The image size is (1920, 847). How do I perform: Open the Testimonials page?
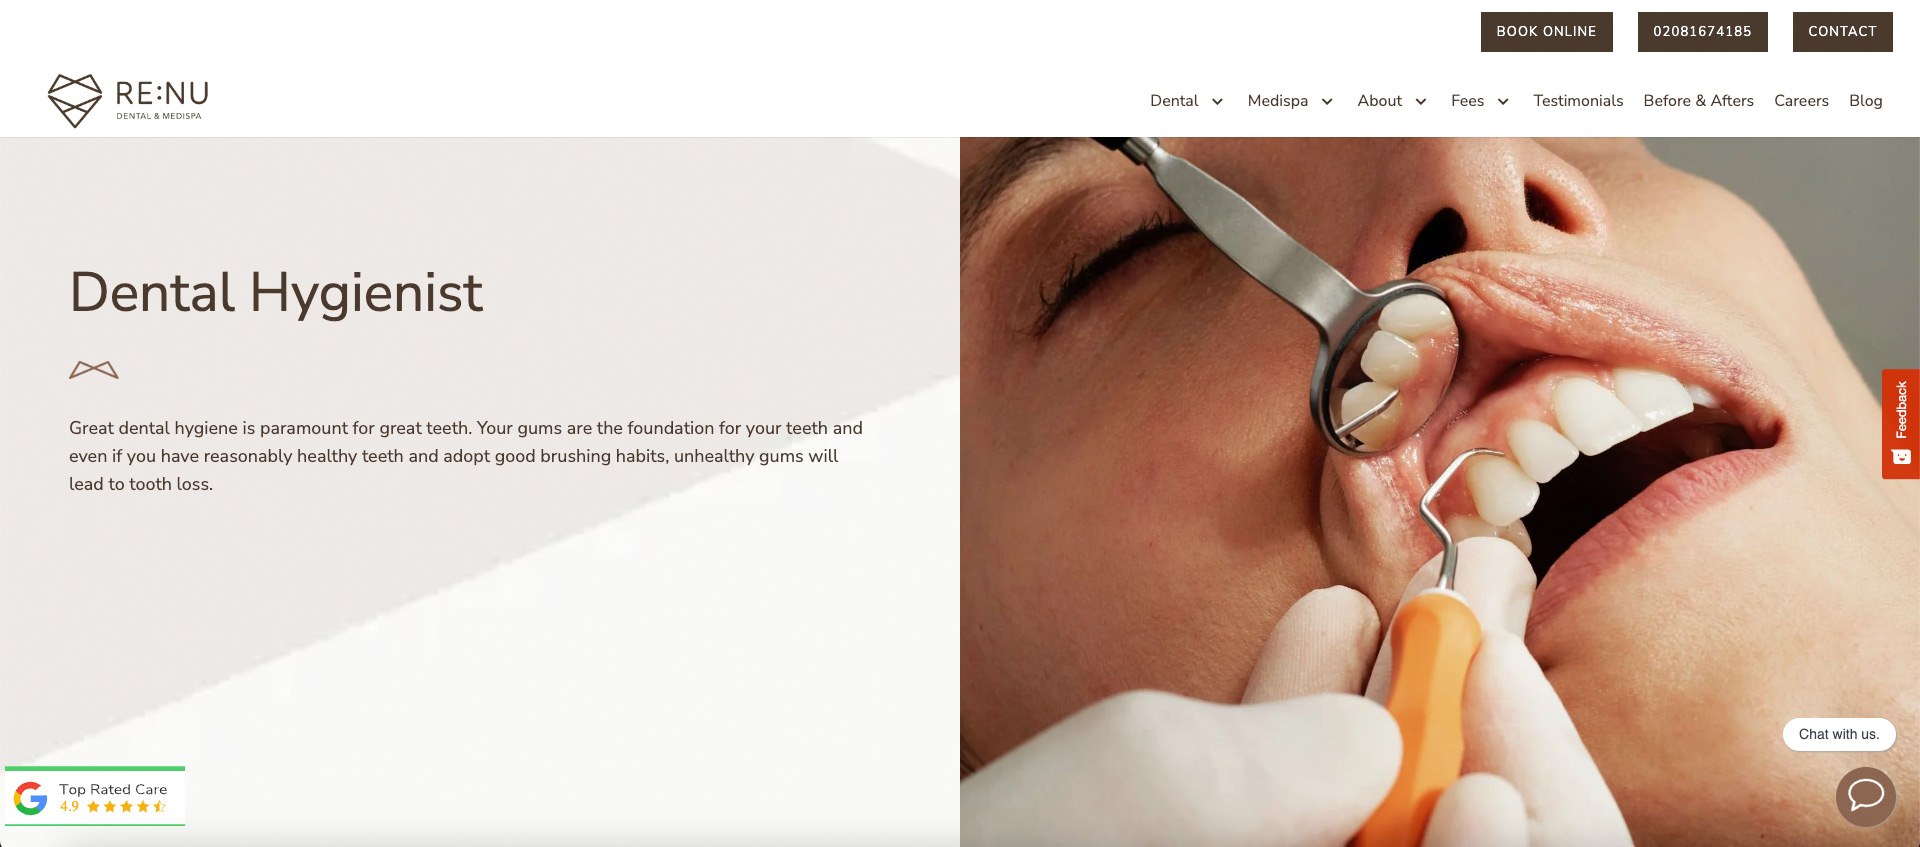pyautogui.click(x=1578, y=101)
